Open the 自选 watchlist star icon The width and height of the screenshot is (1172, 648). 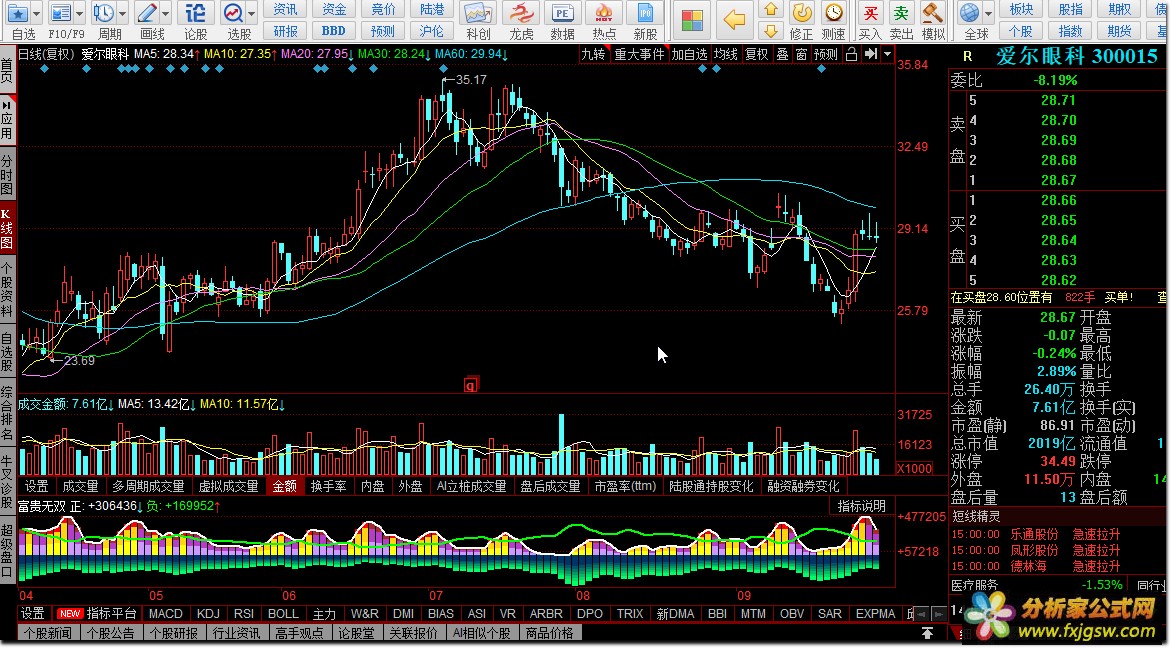pyautogui.click(x=17, y=13)
